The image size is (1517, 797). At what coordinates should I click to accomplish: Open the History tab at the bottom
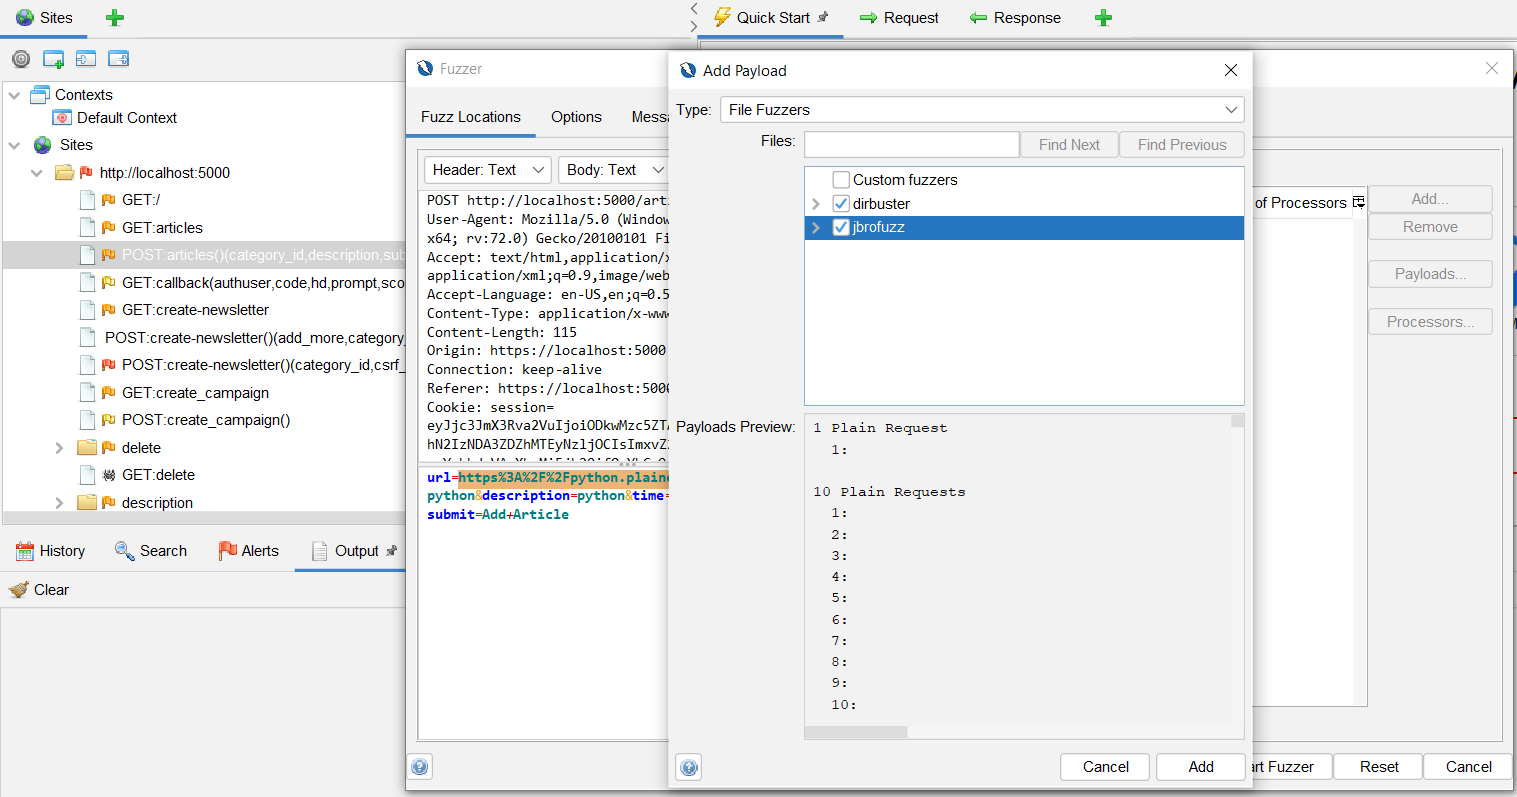pos(51,550)
